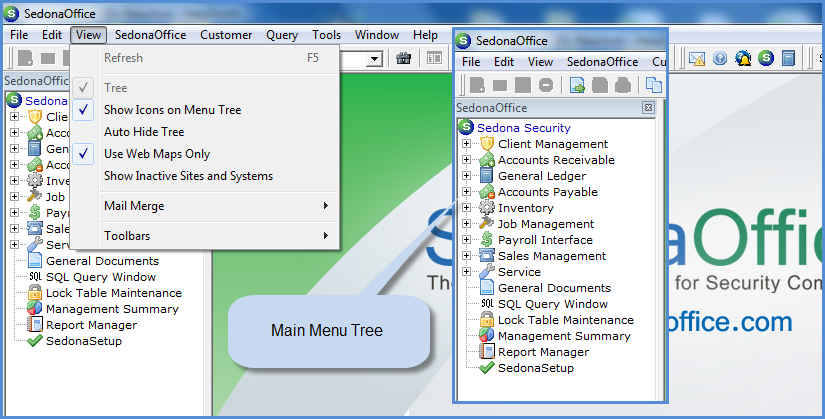Expand Service node in inset tree
This screenshot has width=825, height=419.
466,272
